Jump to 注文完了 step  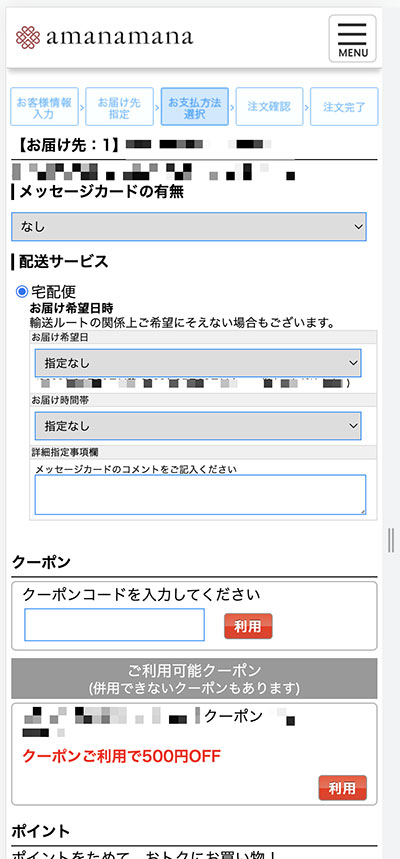point(344,106)
